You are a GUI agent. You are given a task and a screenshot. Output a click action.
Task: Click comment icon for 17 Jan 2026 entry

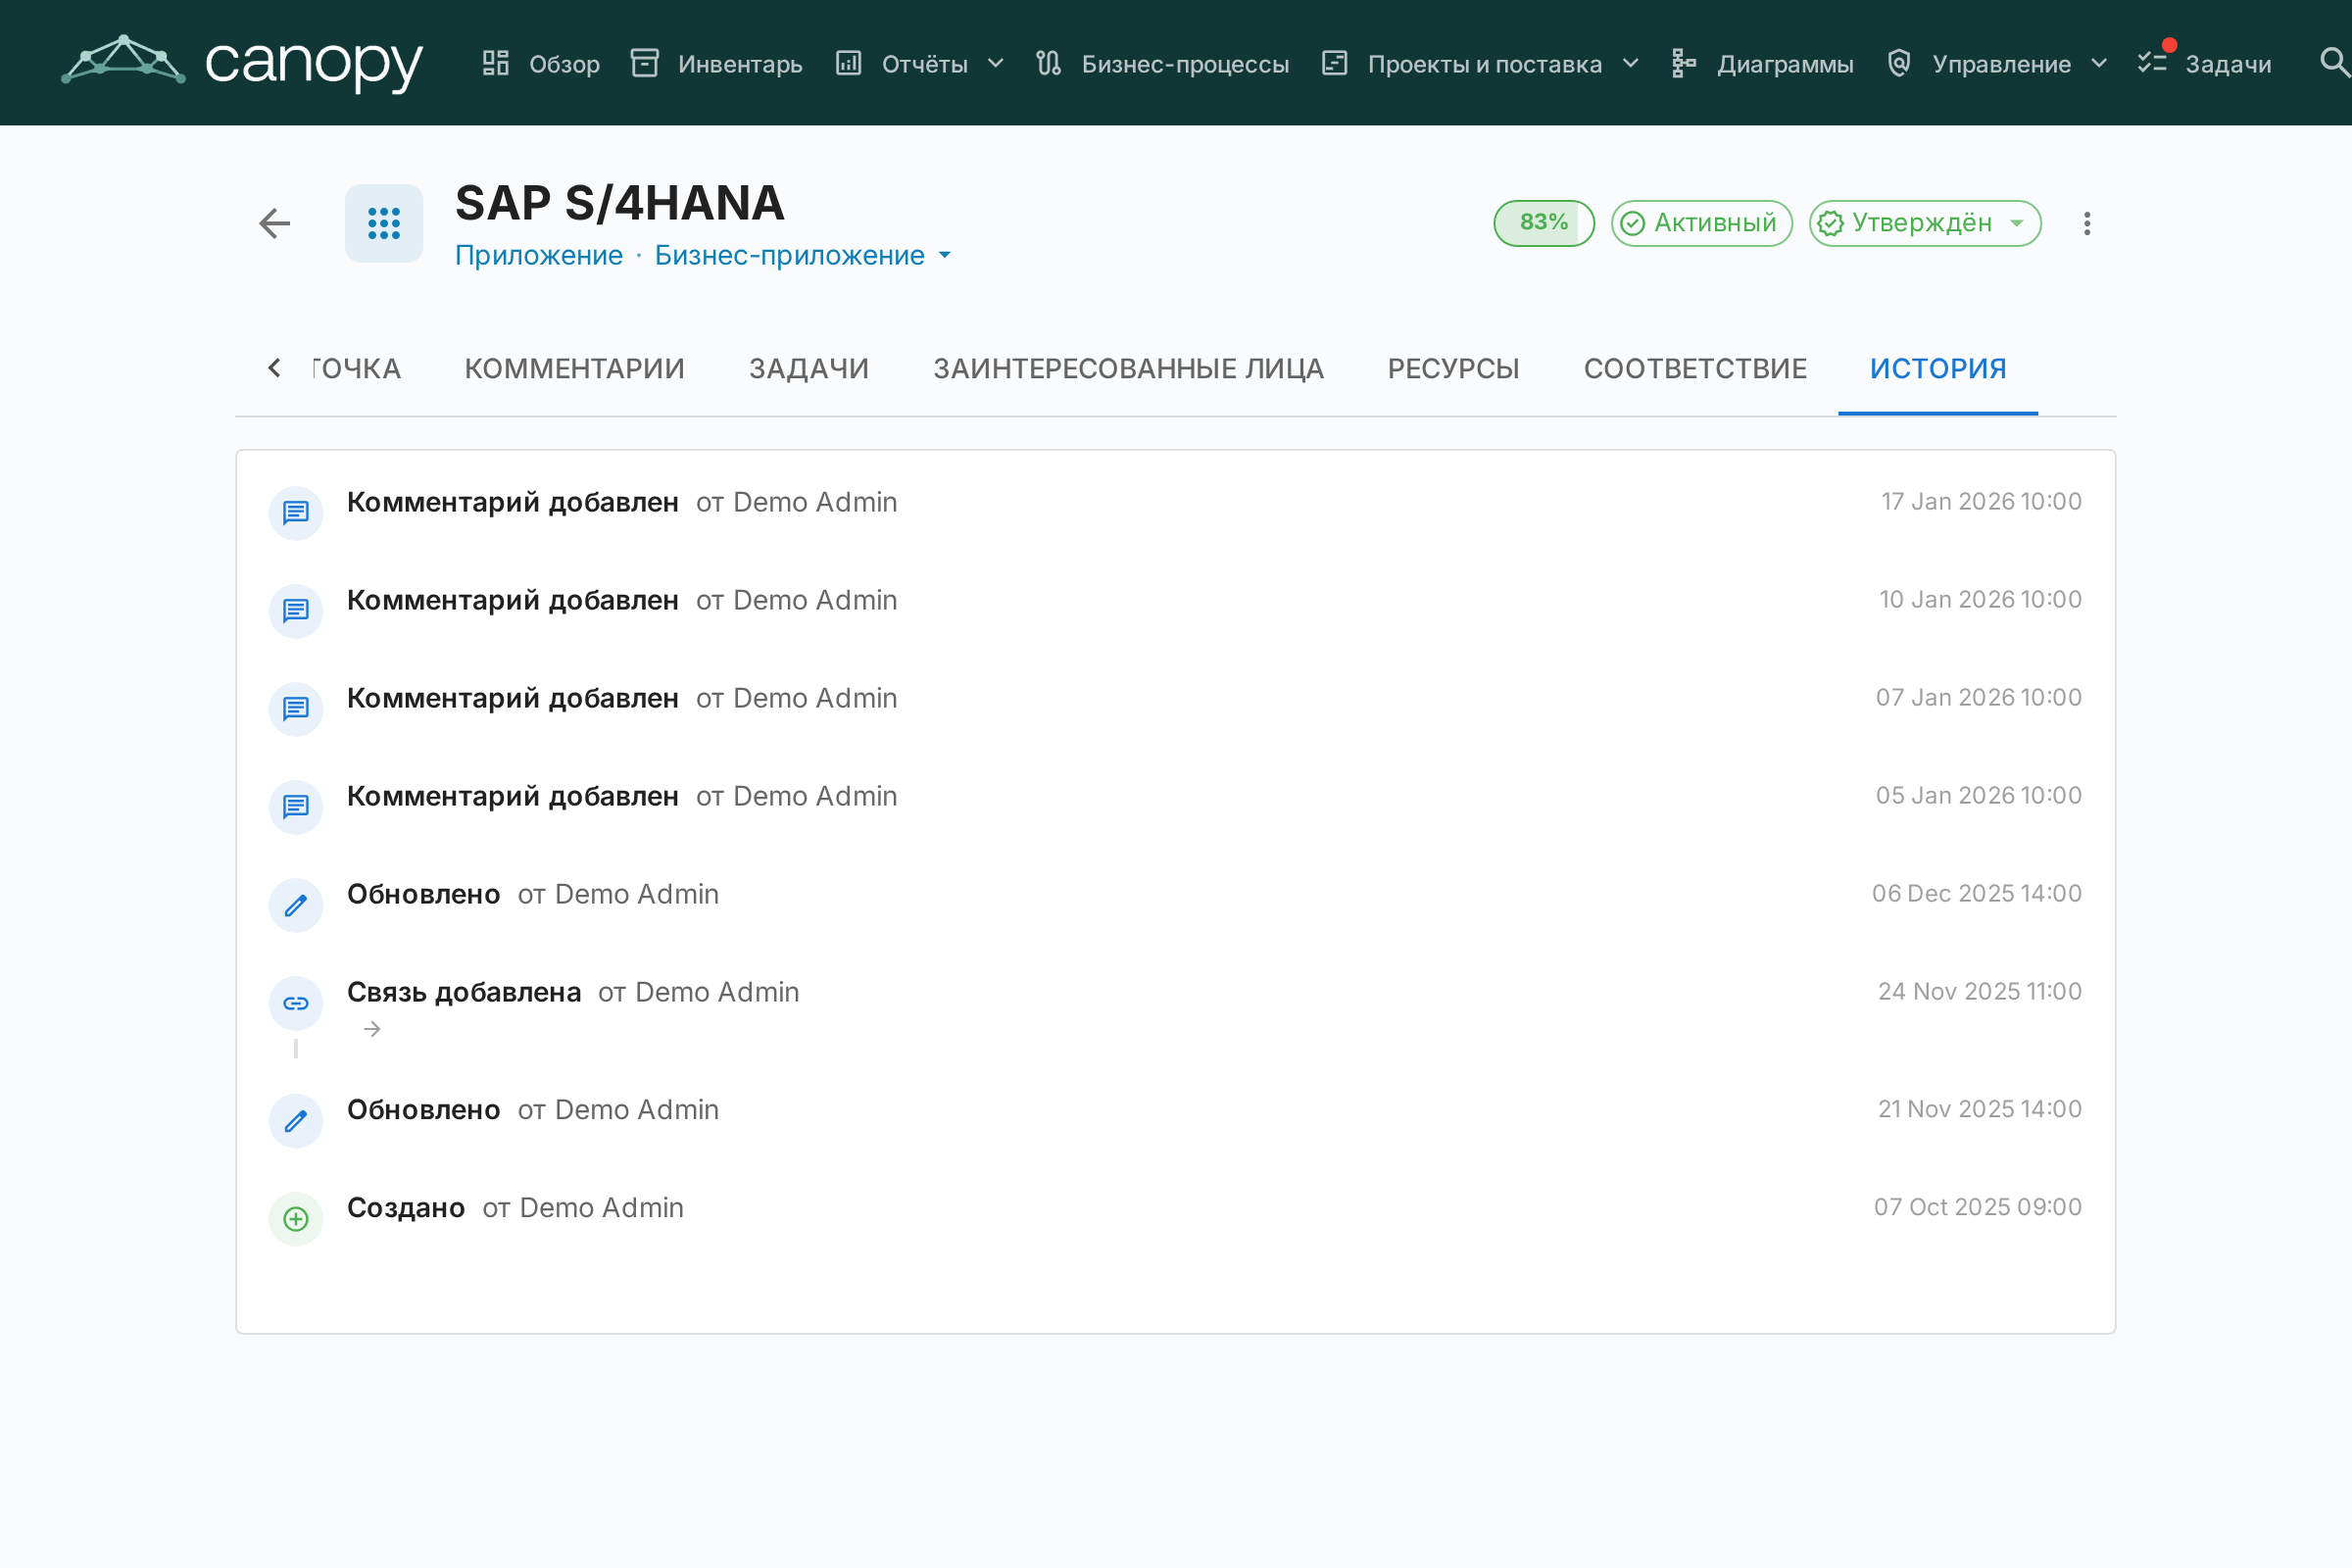click(x=296, y=513)
